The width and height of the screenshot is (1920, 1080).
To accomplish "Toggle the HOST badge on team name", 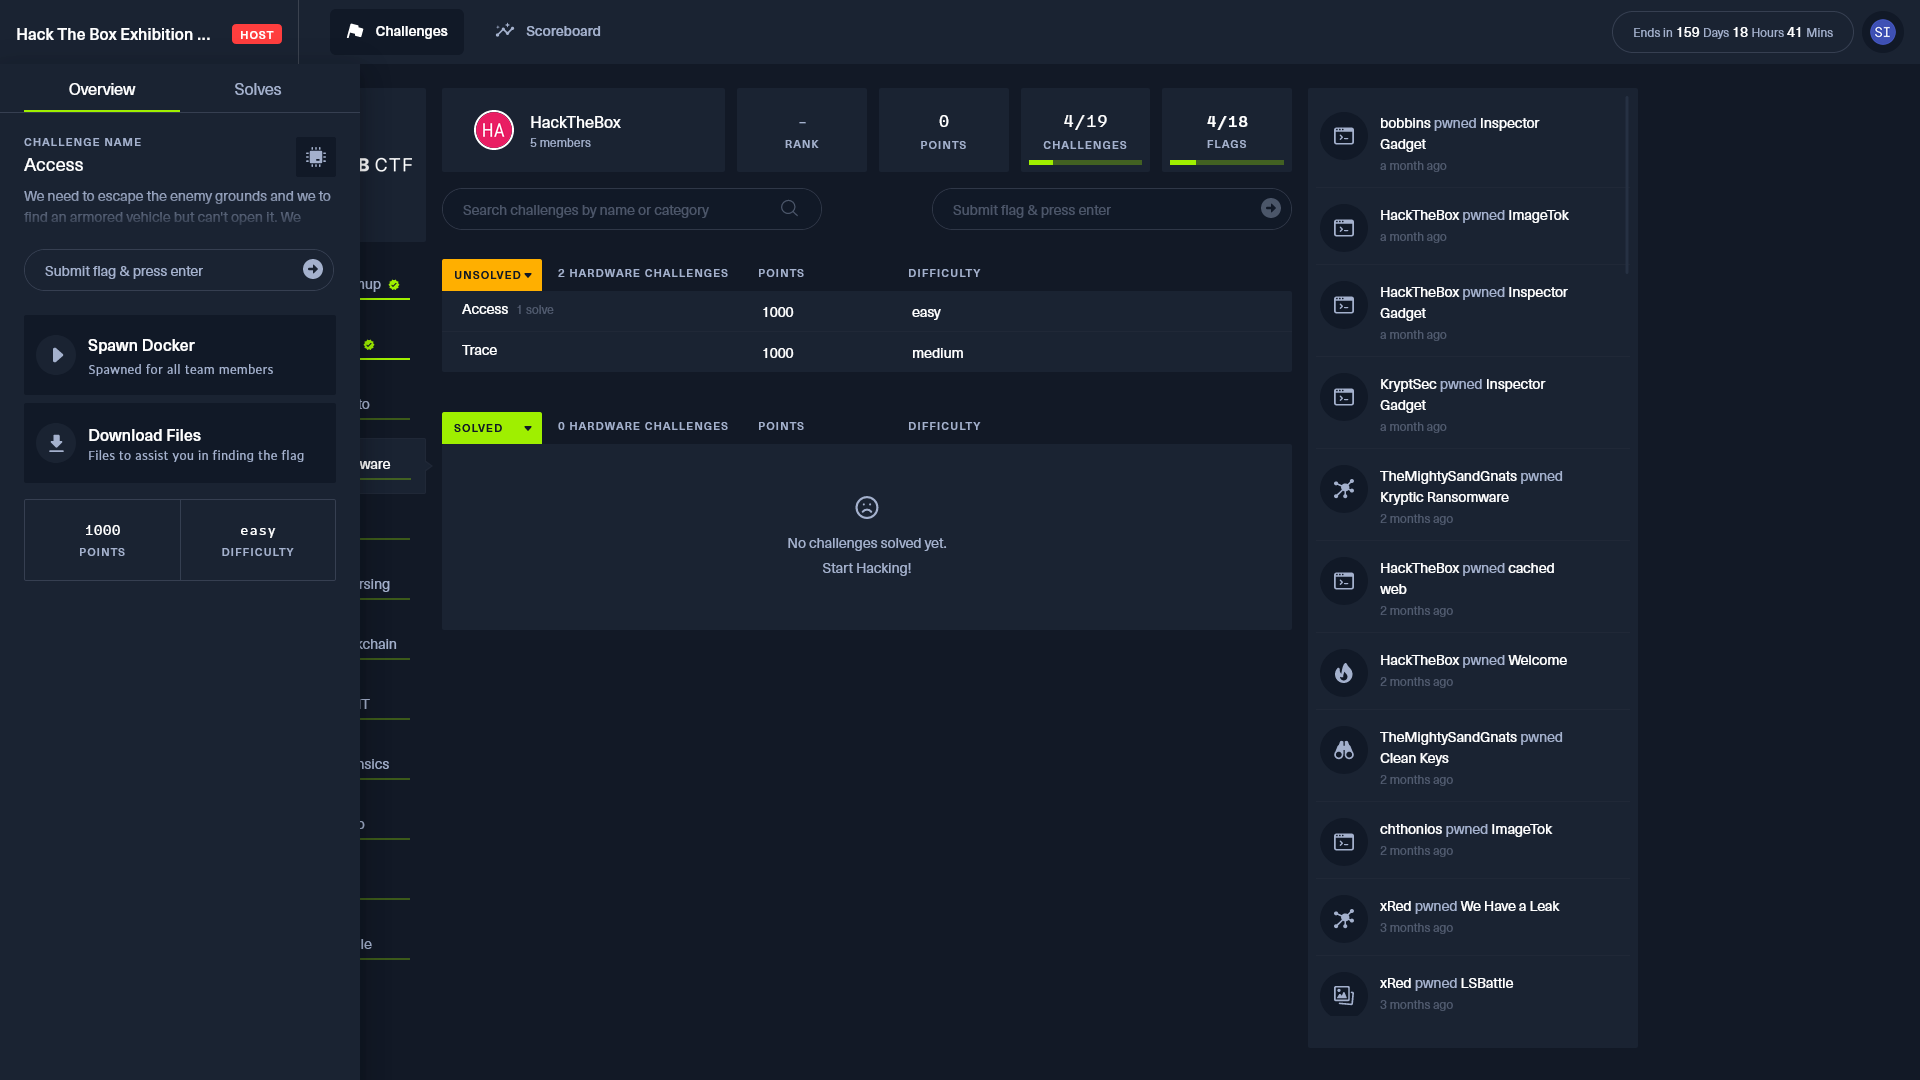I will [256, 33].
